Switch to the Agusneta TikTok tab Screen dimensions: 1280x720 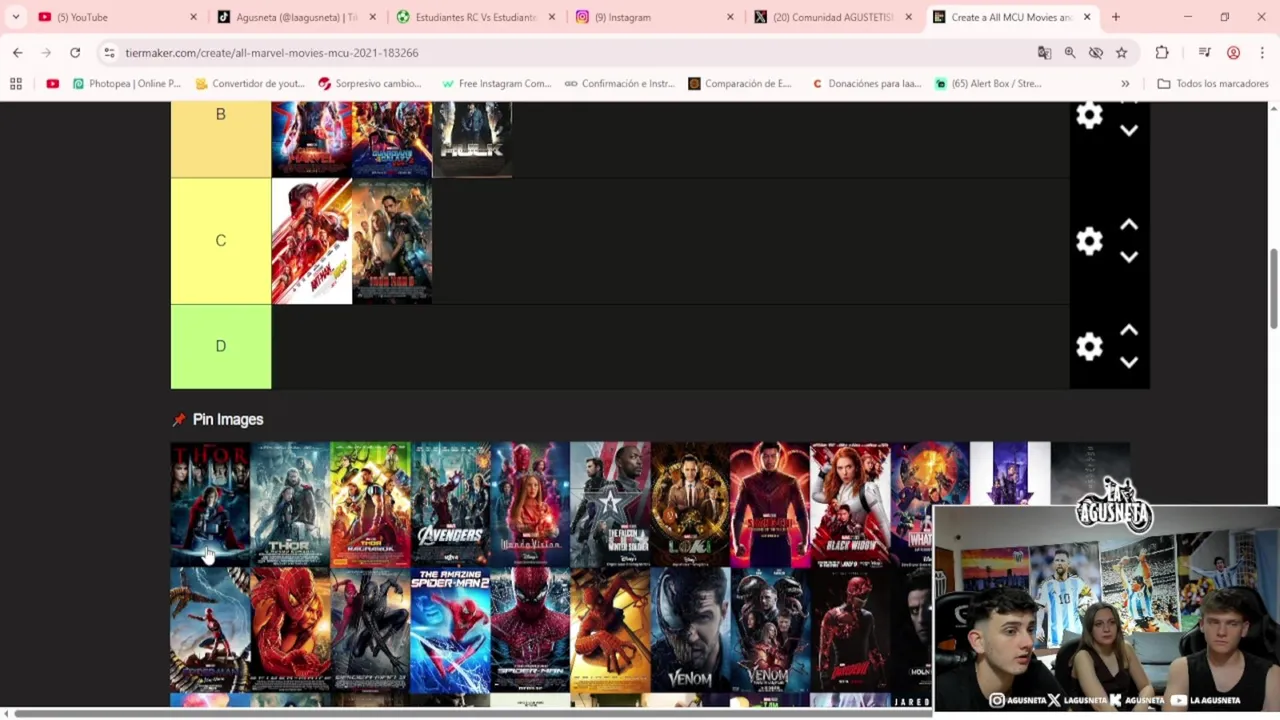coord(296,17)
